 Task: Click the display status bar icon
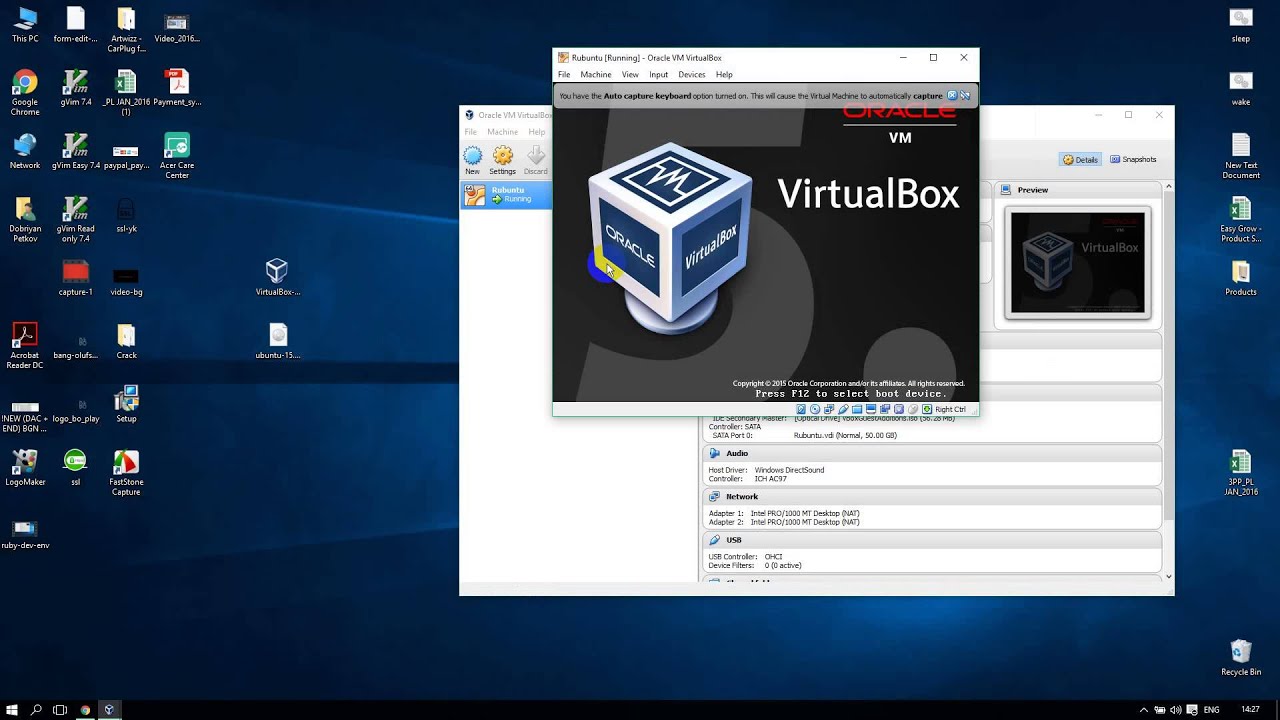871,409
